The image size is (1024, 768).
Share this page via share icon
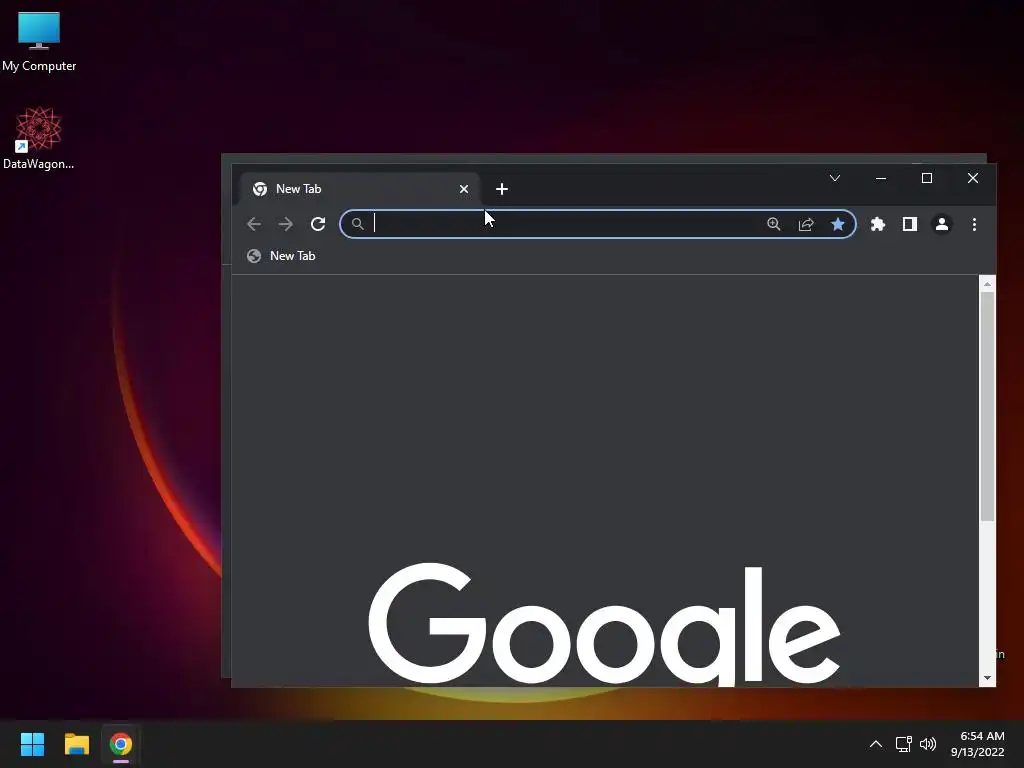[x=806, y=224]
